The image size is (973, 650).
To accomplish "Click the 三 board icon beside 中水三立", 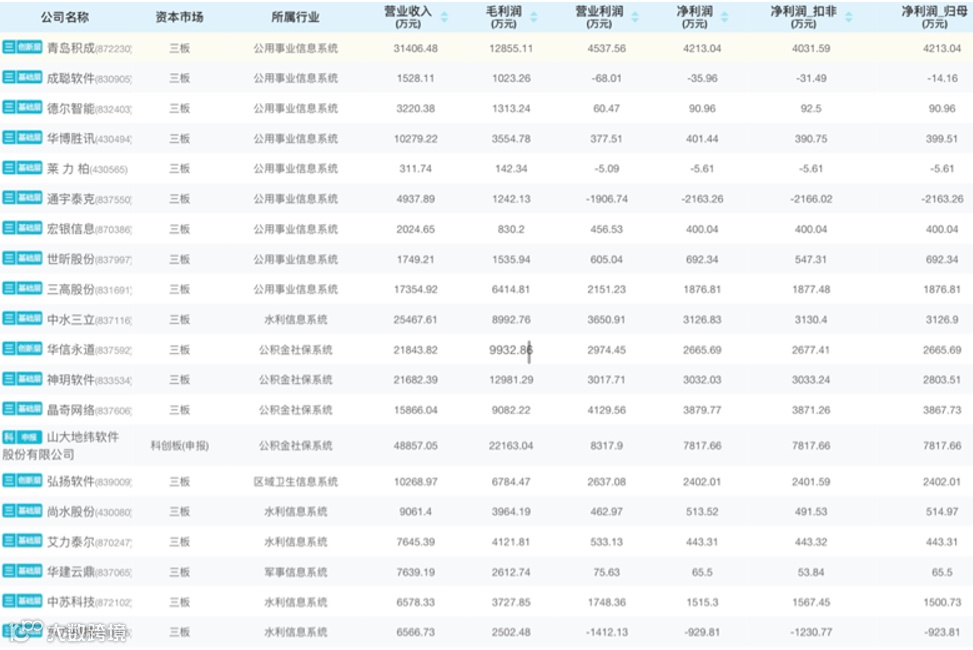I will tap(9, 318).
